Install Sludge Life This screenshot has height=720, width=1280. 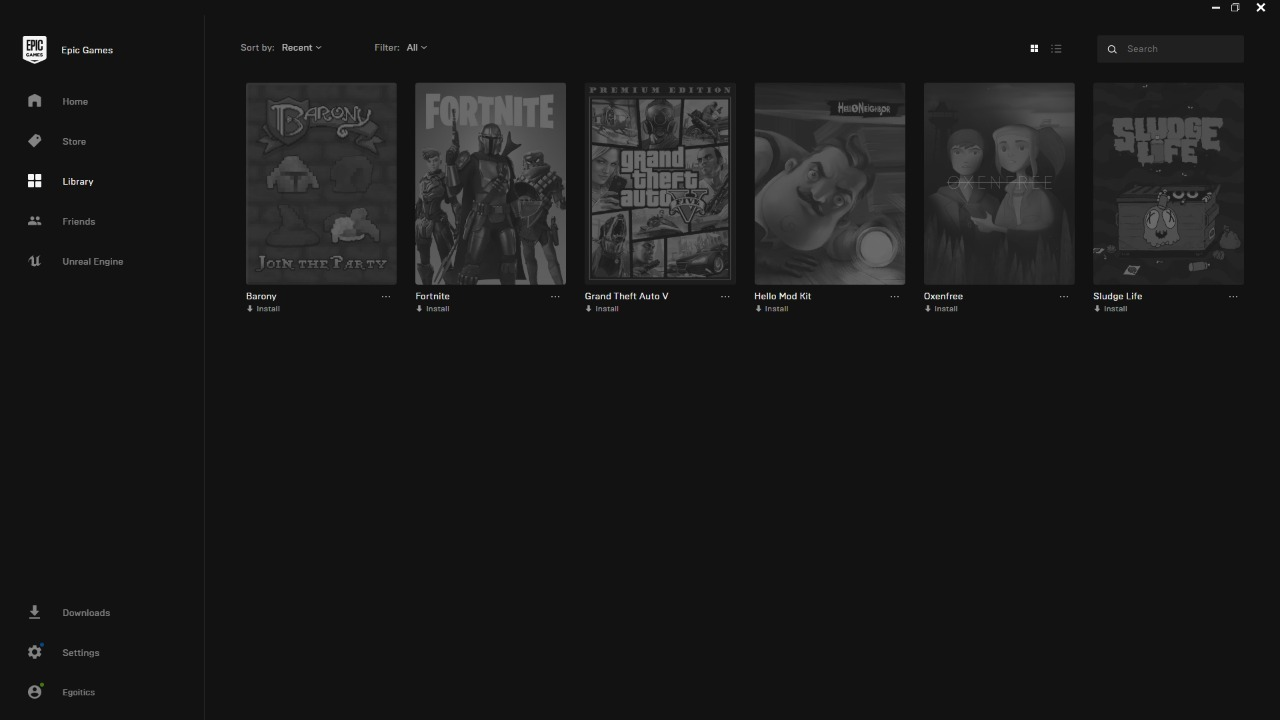pyautogui.click(x=1110, y=308)
